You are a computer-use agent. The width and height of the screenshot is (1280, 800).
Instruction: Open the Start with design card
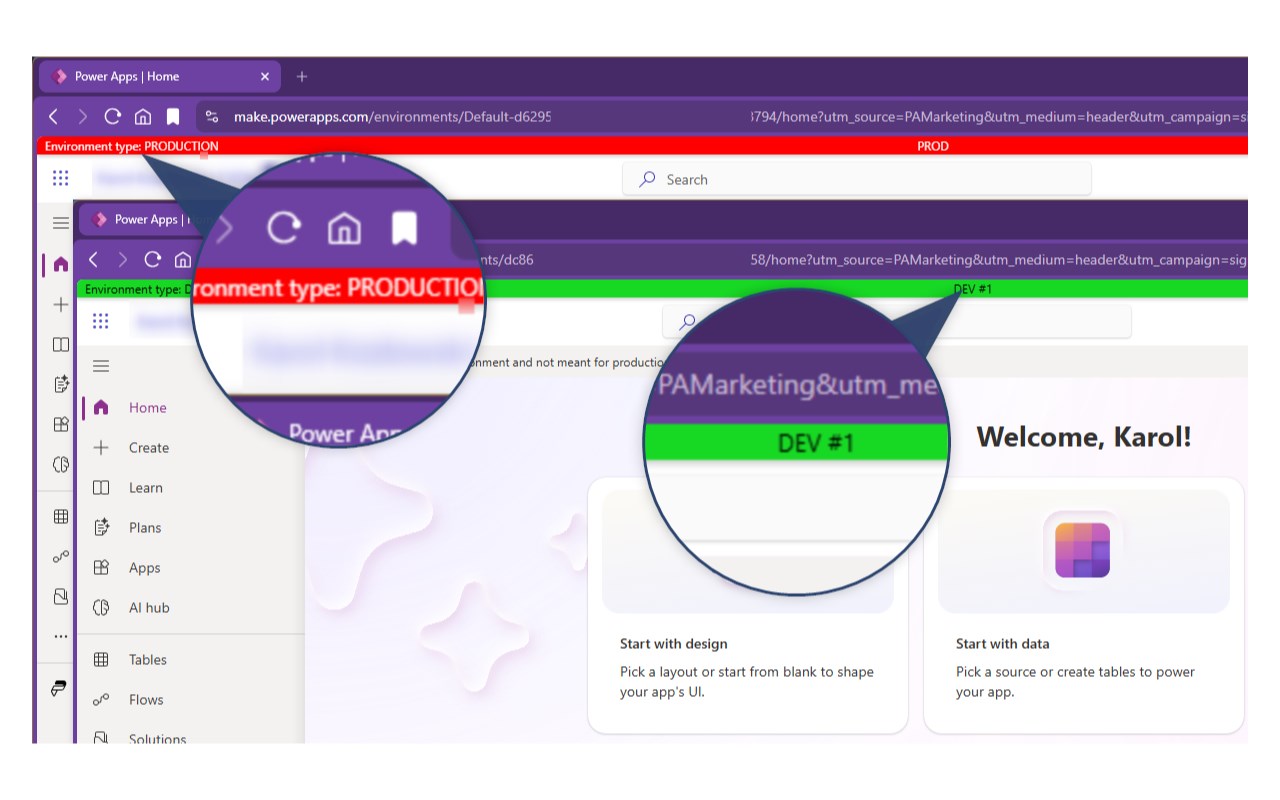pos(748,606)
